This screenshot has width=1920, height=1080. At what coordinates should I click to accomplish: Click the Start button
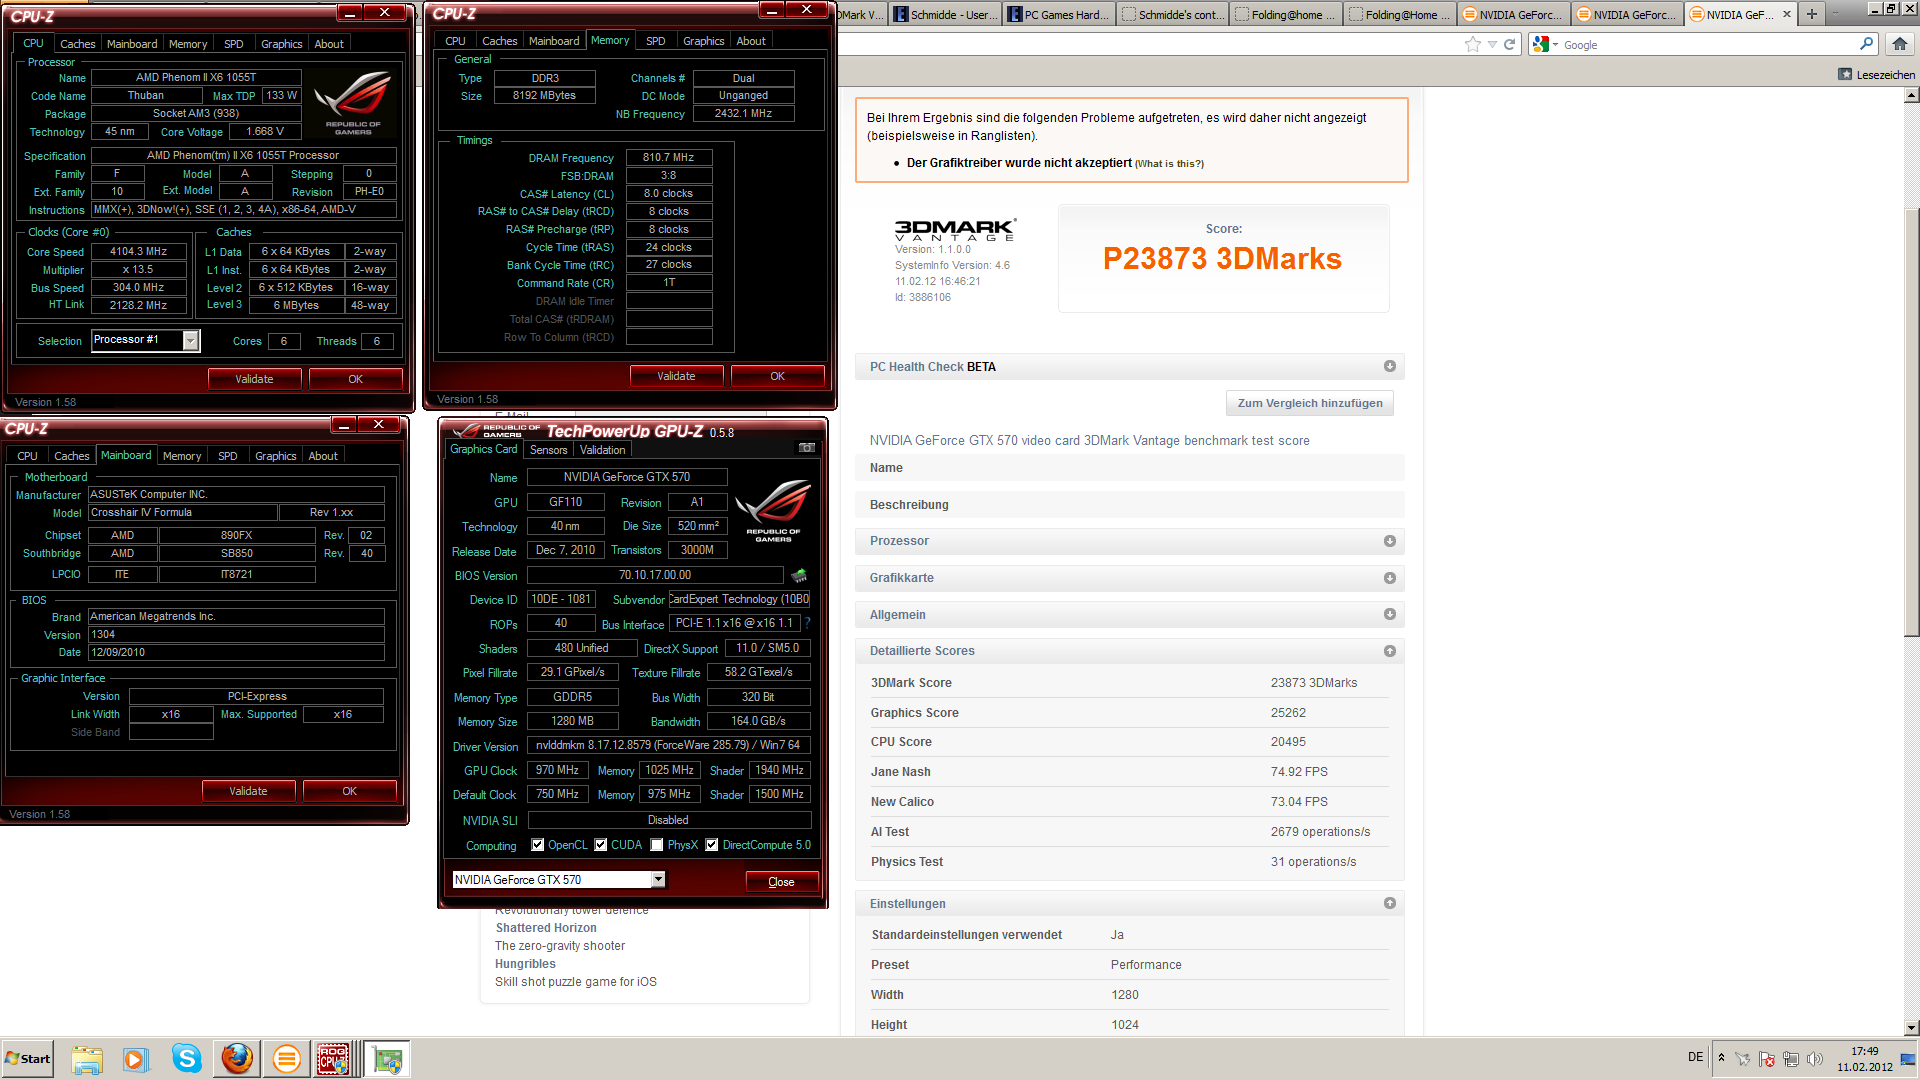[x=28, y=1059]
